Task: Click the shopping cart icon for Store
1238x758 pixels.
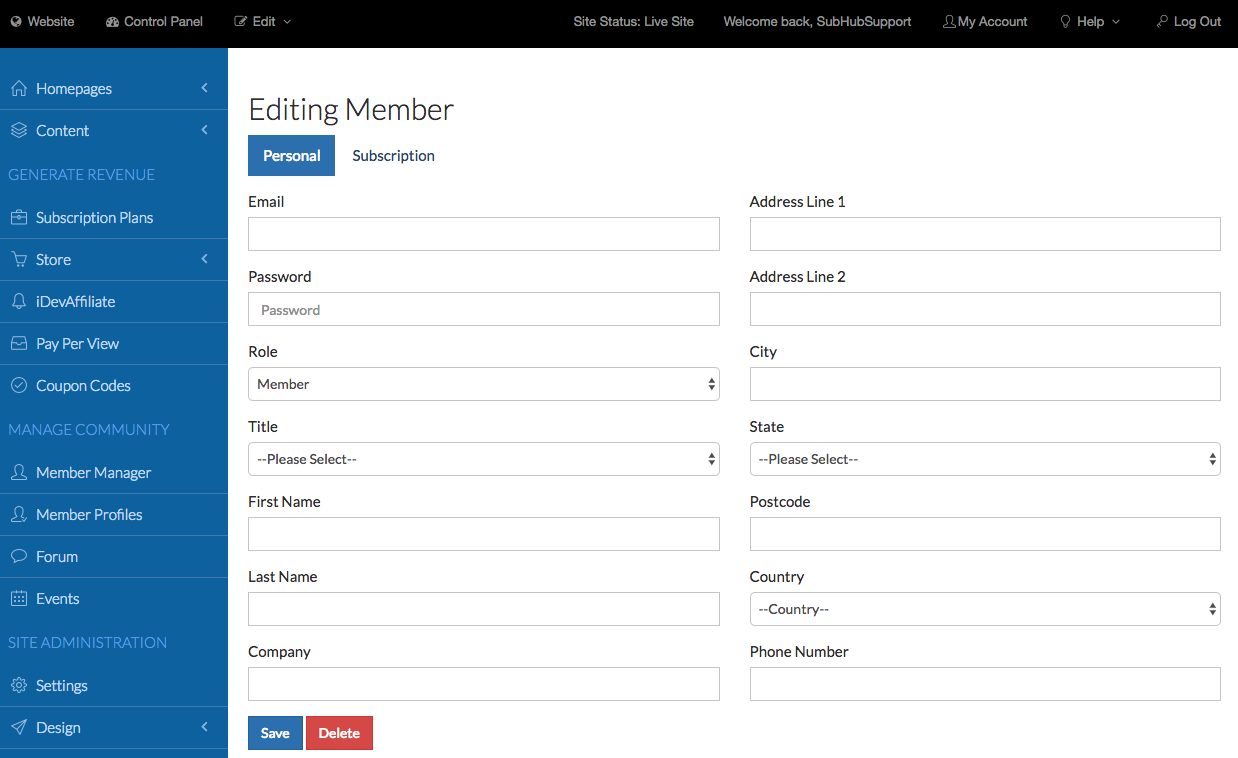Action: point(18,260)
